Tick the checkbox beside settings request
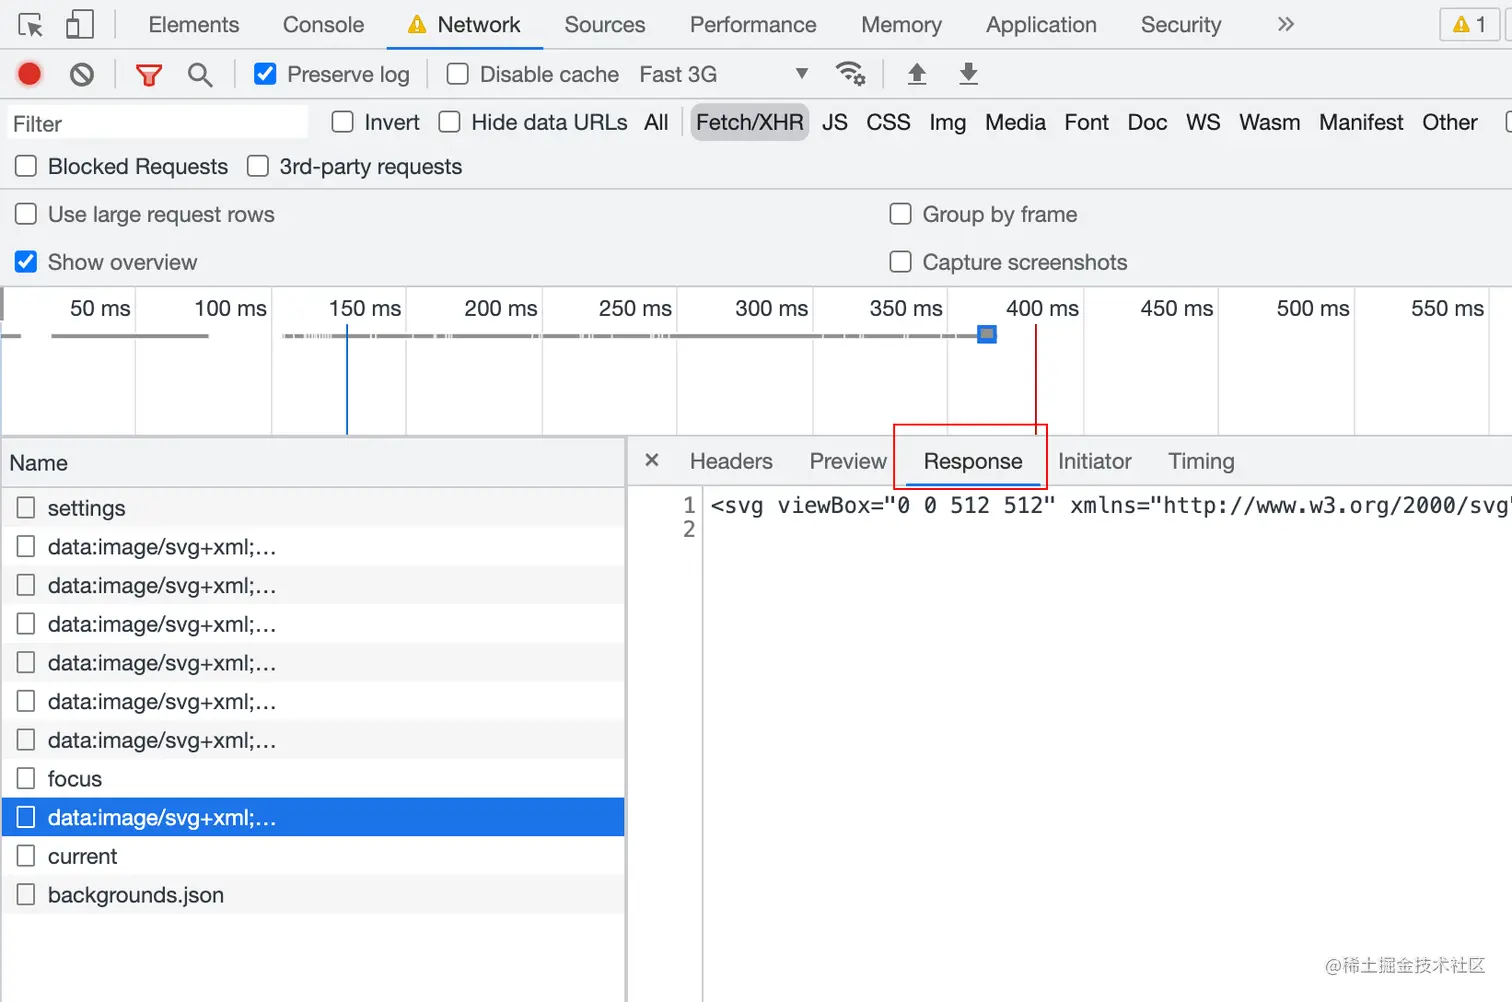Image resolution: width=1512 pixels, height=1002 pixels. pos(26,507)
